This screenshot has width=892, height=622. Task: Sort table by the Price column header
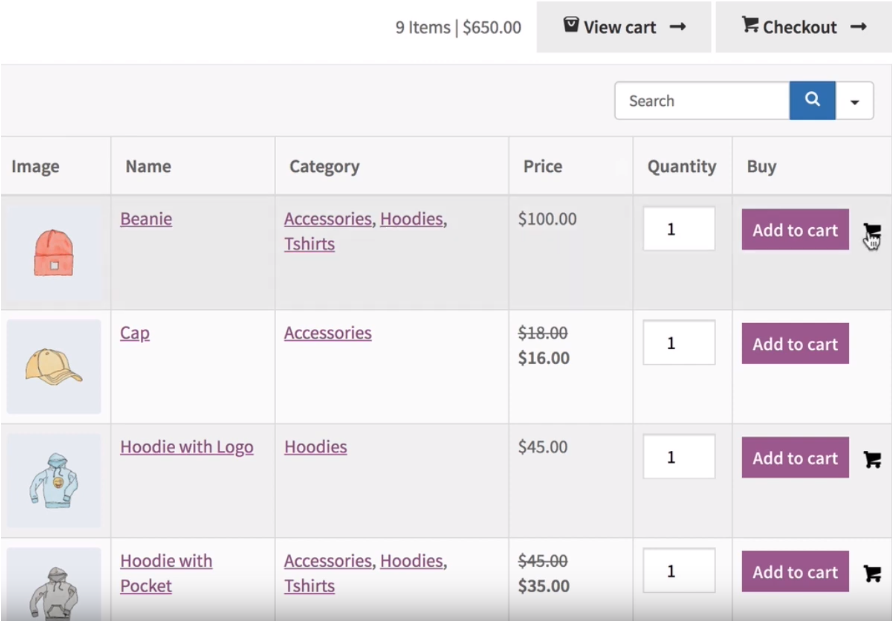(543, 166)
